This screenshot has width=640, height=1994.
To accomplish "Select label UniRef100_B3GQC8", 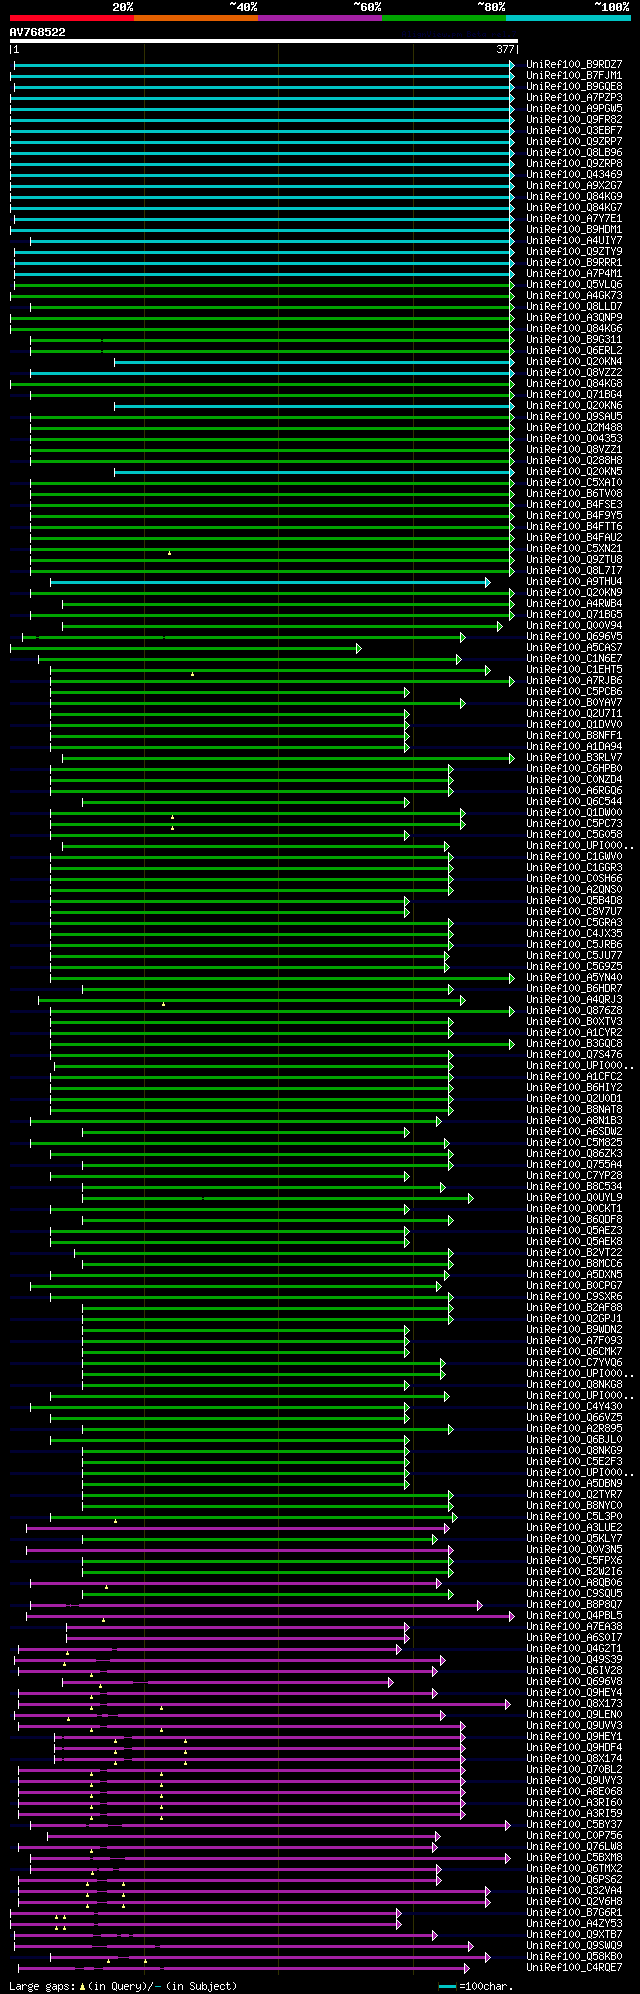I will [574, 1044].
